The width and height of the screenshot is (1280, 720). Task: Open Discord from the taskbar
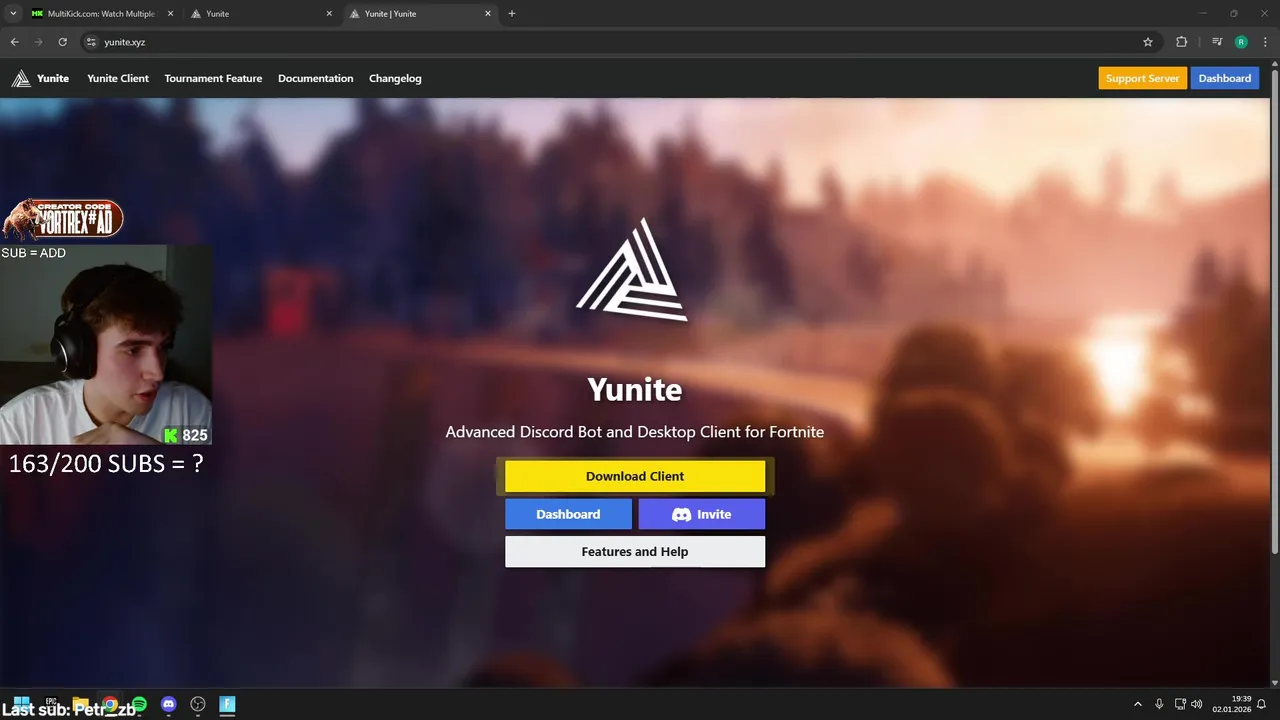(x=169, y=705)
